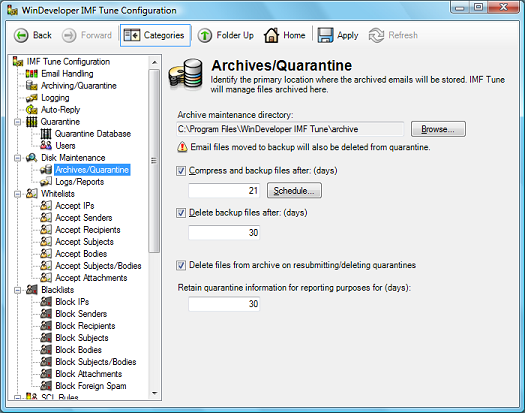Screen dimensions: 525x413
Task: Open Block Recipients in the tree
Action: (x=85, y=326)
